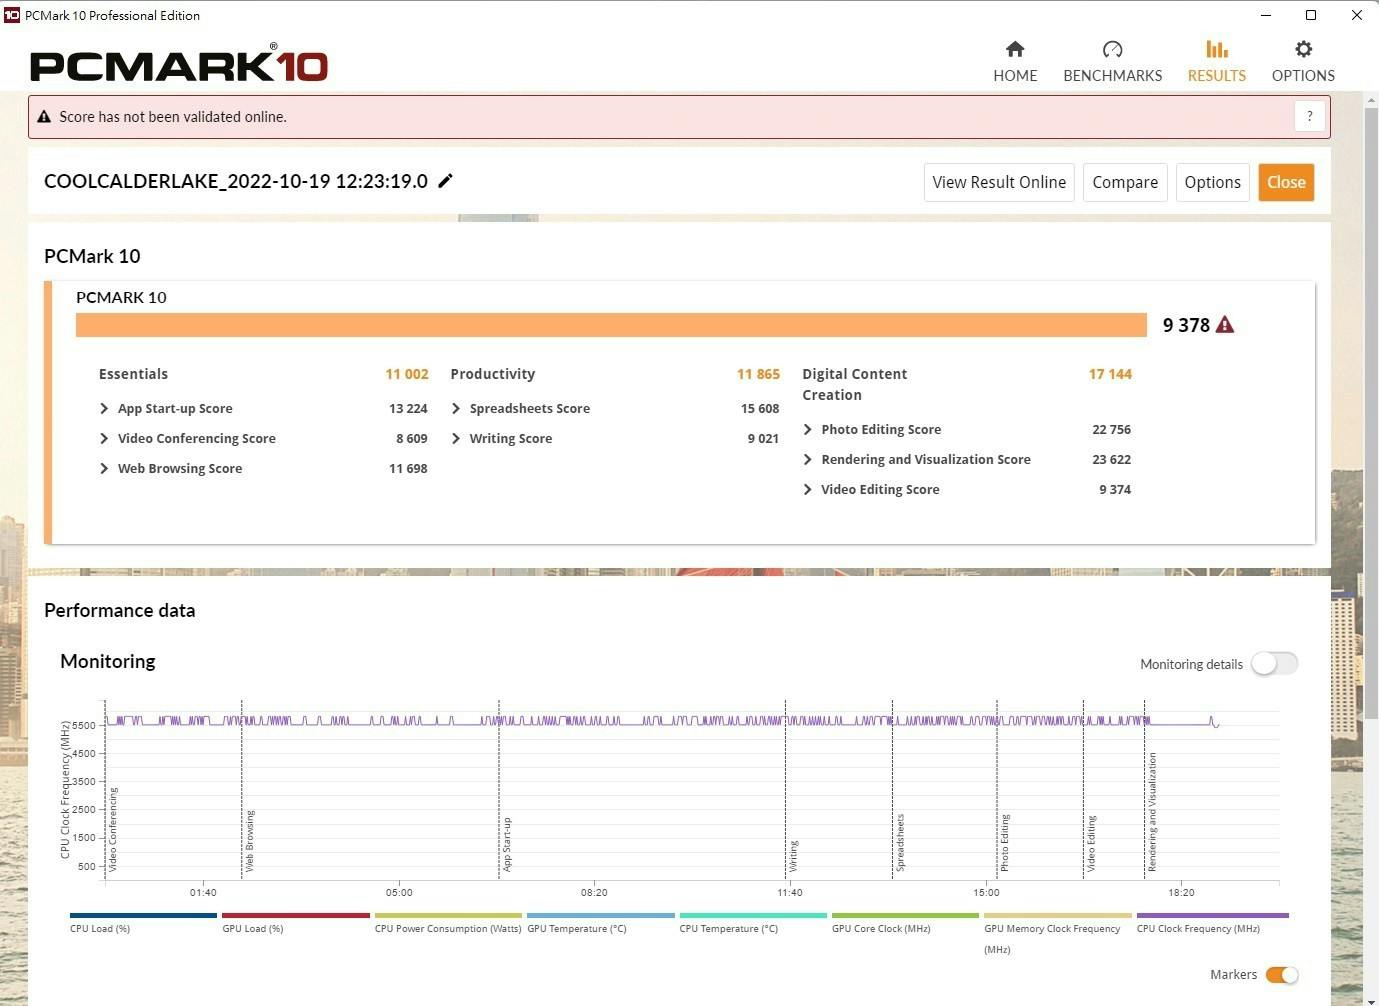
Task: Click the Results bar chart icon
Action: [x=1216, y=50]
